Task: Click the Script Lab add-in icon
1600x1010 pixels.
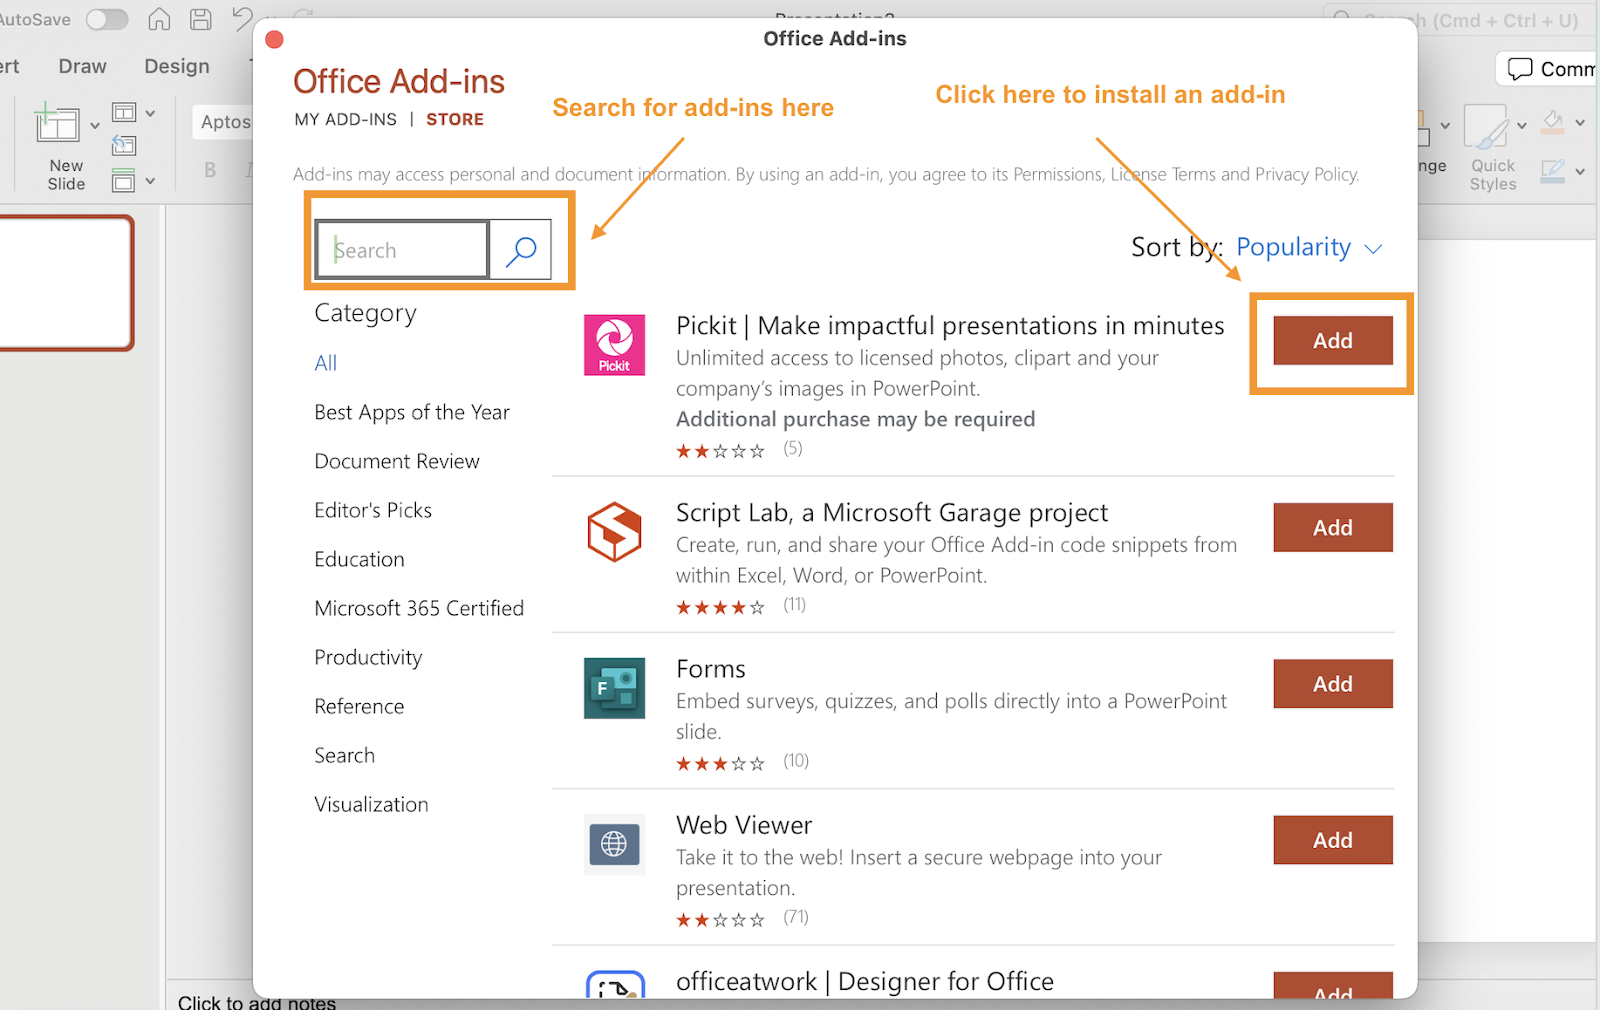Action: (x=614, y=532)
